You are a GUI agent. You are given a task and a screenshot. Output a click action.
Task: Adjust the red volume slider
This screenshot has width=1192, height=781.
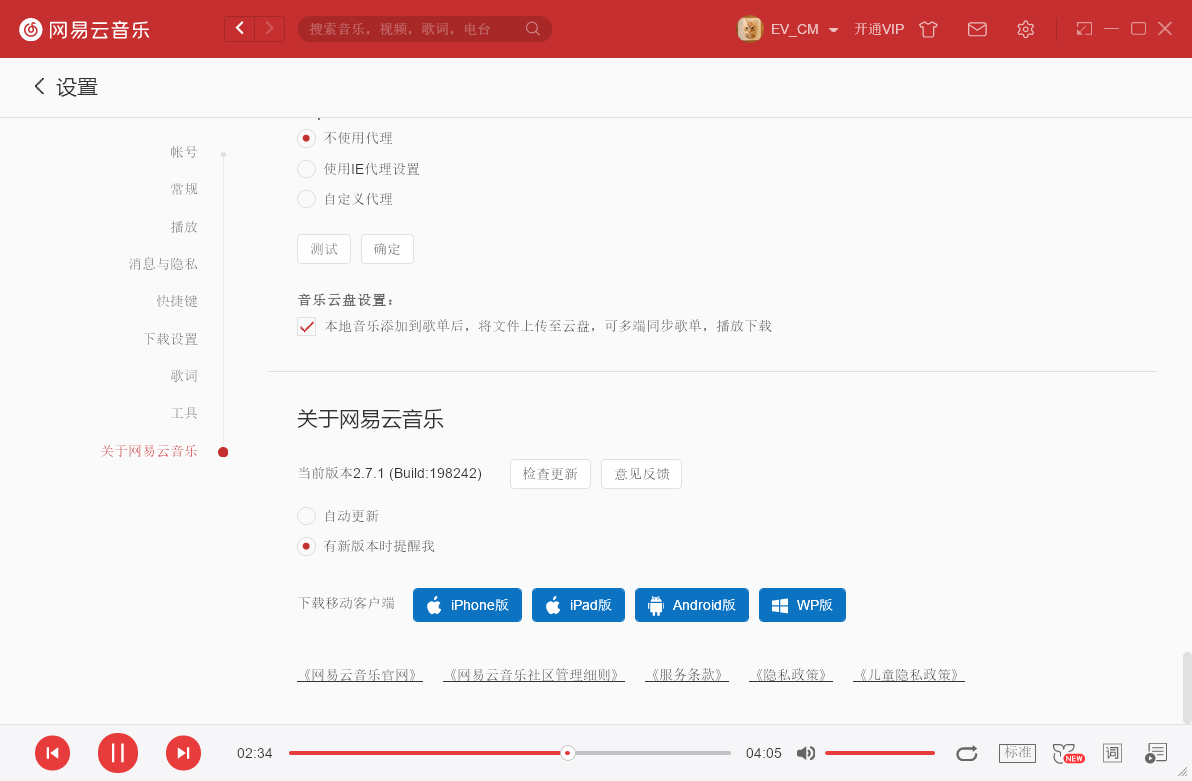coord(880,752)
